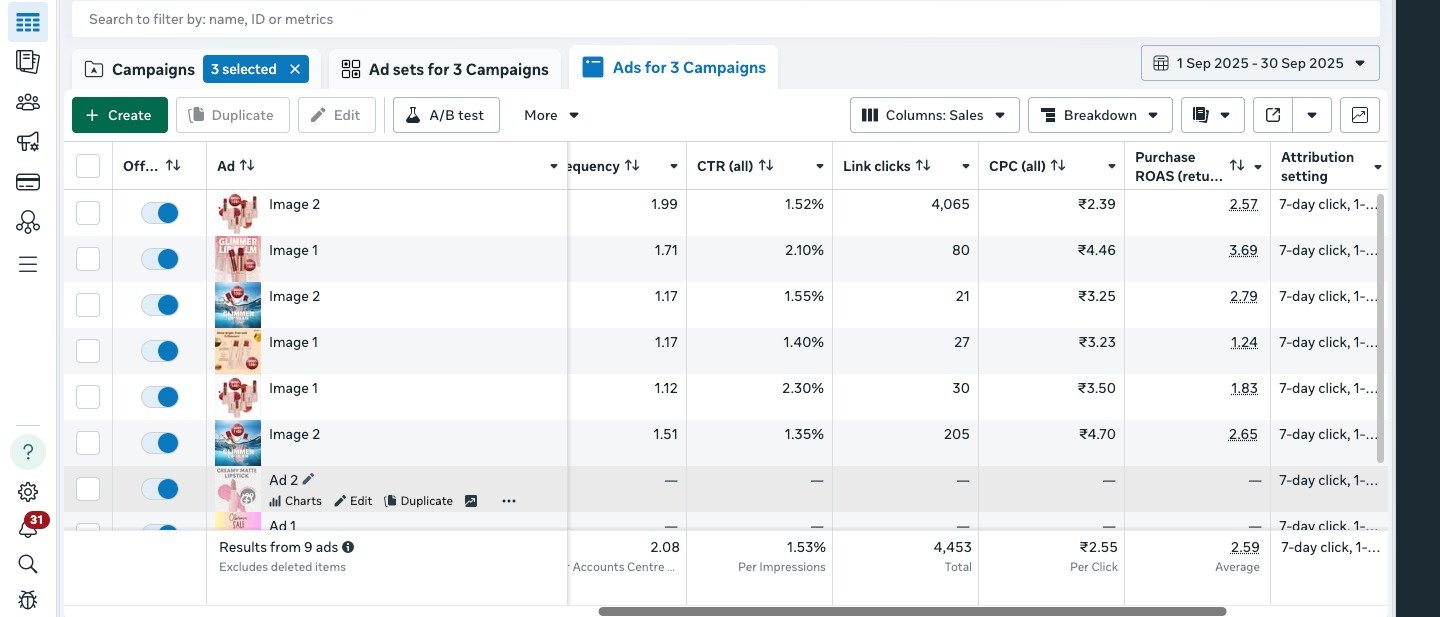Open the Breakdown dropdown
This screenshot has height=617, width=1440.
pos(1099,114)
